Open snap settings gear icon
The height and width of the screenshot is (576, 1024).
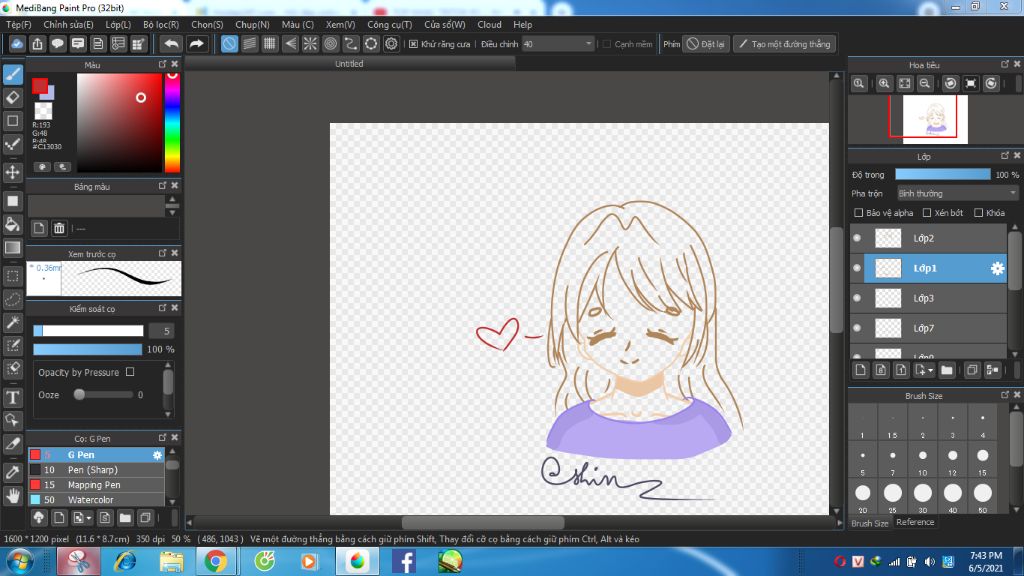(x=391, y=44)
